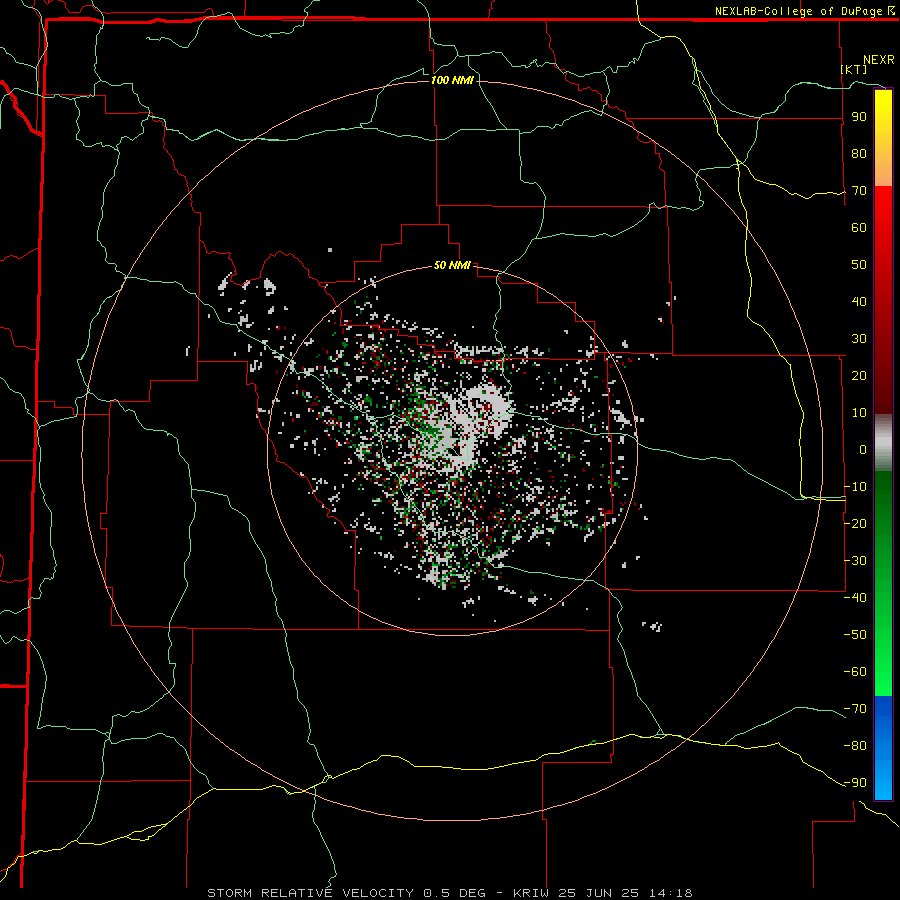
Task: Select the blue band near -80 knots
Action: pyautogui.click(x=883, y=746)
